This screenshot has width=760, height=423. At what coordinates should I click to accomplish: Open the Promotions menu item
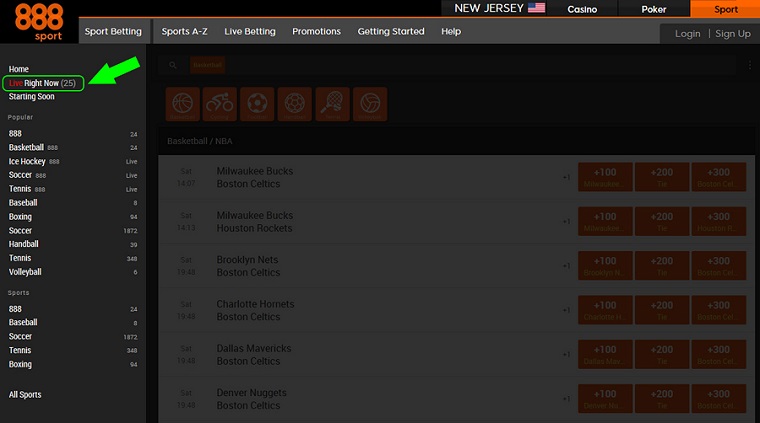click(317, 31)
